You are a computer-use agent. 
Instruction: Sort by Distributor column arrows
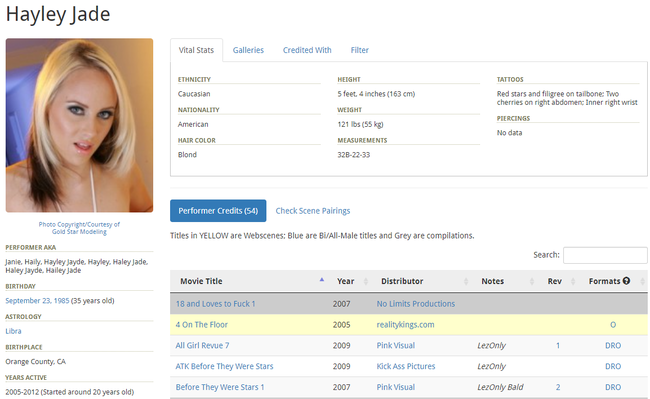click(x=466, y=281)
